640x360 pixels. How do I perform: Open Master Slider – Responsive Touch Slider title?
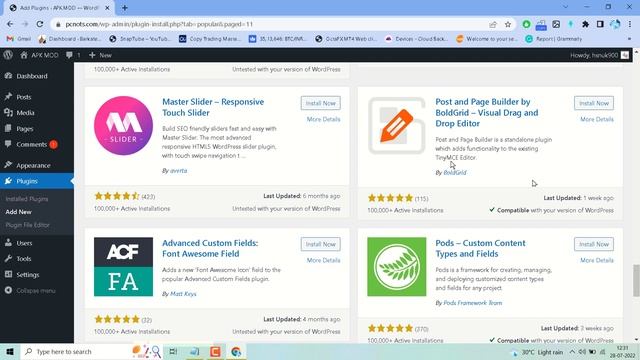pos(213,107)
